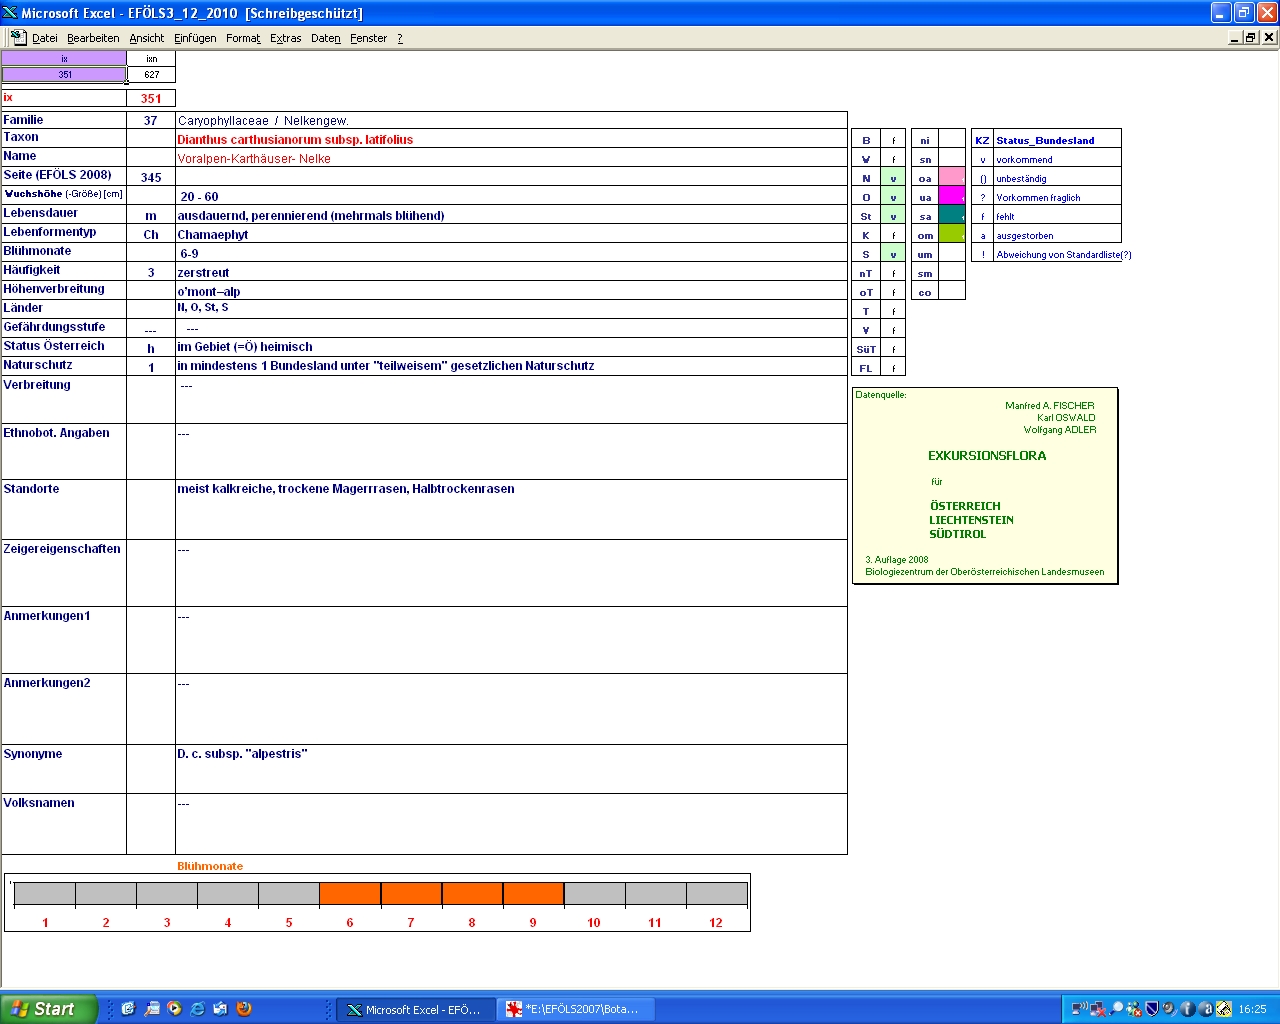Select the purple cell containing 351

[x=64, y=74]
